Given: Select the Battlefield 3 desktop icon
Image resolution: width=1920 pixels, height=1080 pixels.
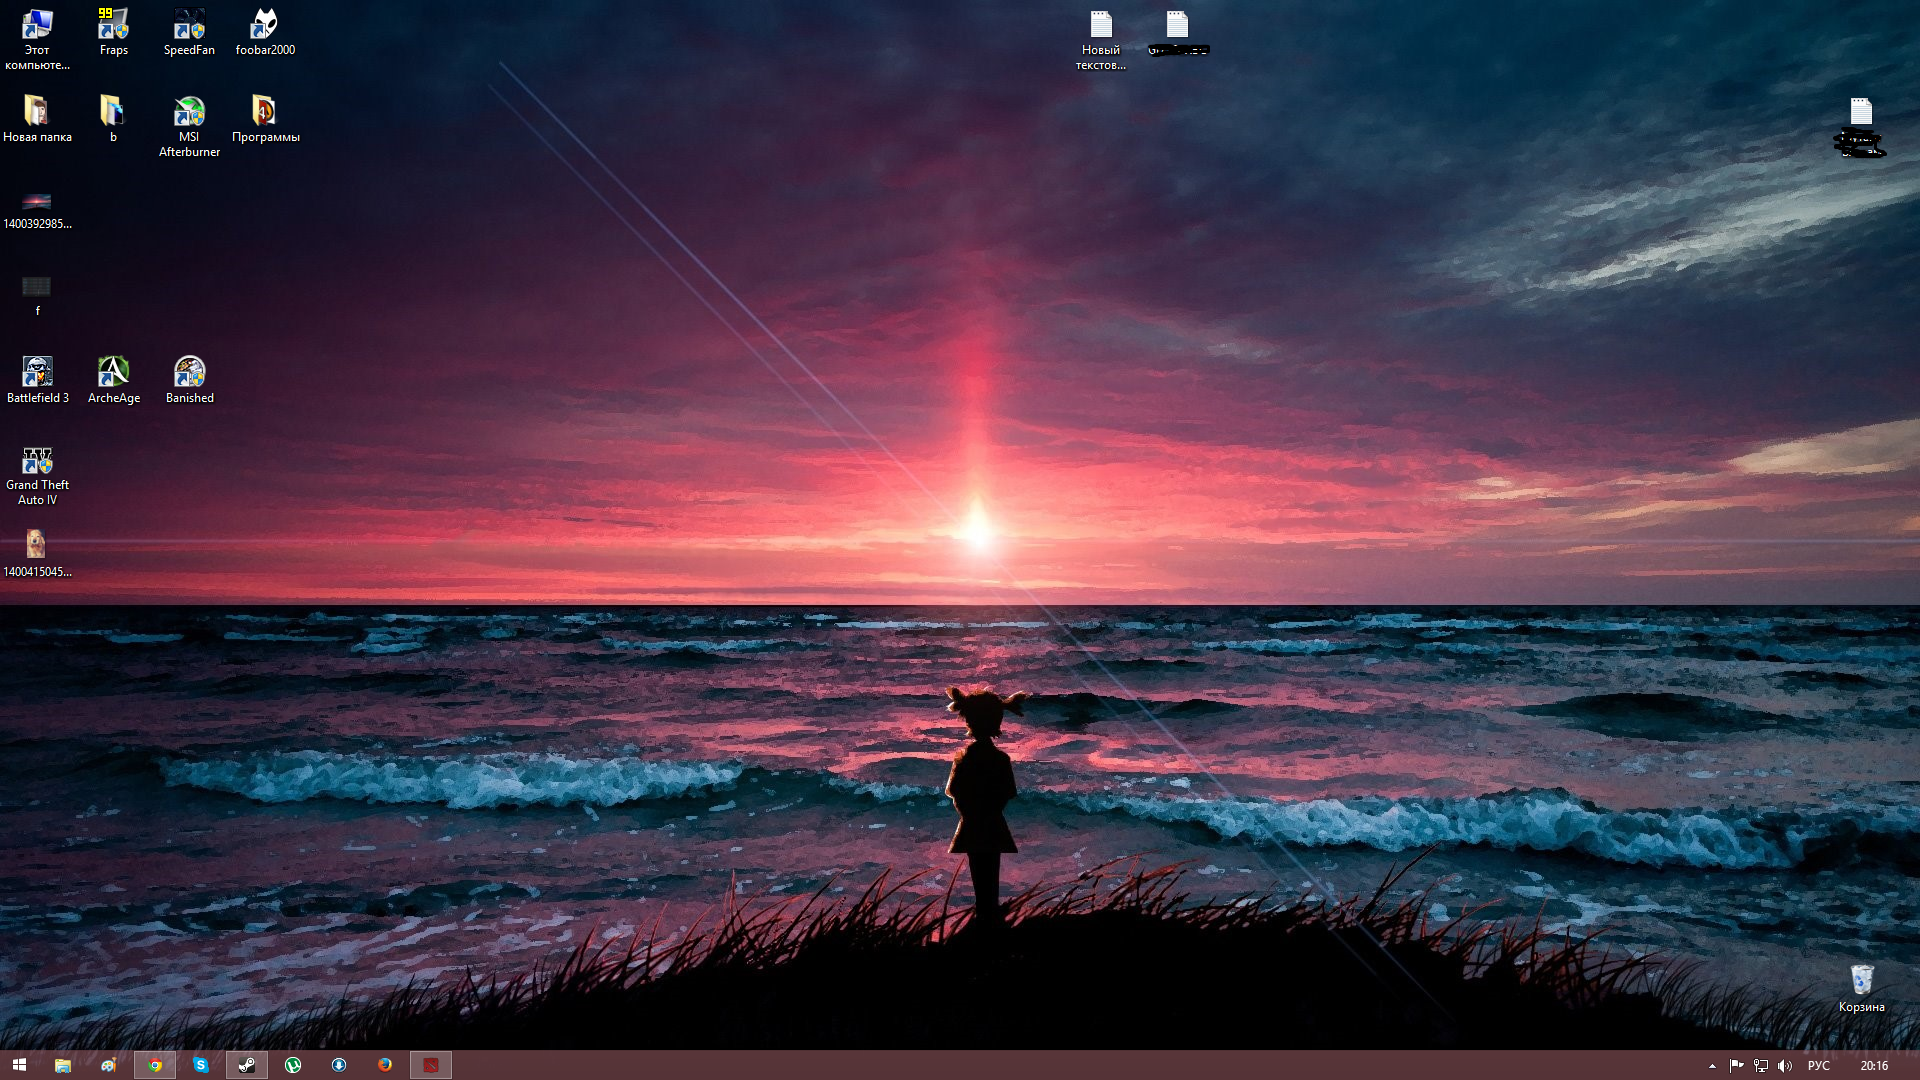Looking at the screenshot, I should (x=37, y=373).
